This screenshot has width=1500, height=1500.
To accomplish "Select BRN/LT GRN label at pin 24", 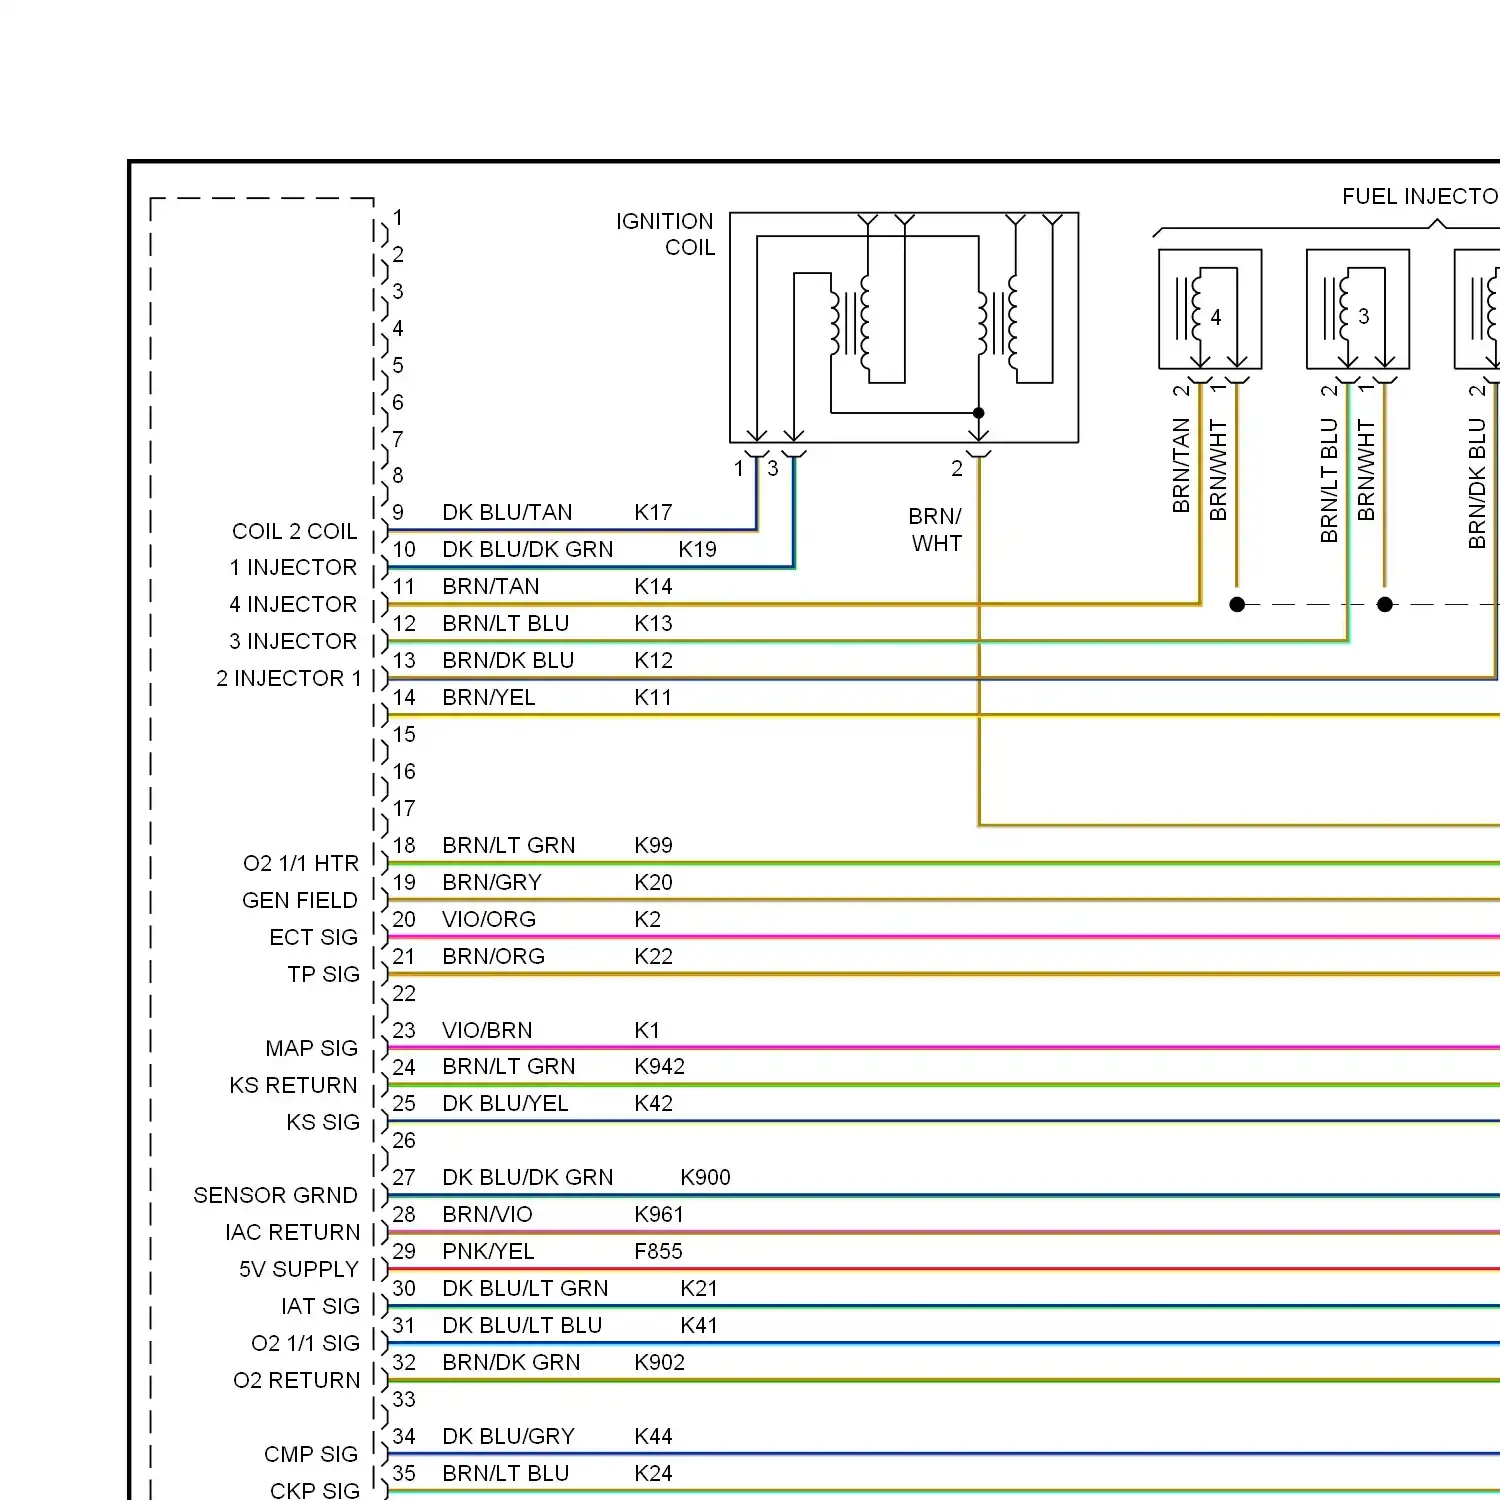I will tap(508, 1067).
